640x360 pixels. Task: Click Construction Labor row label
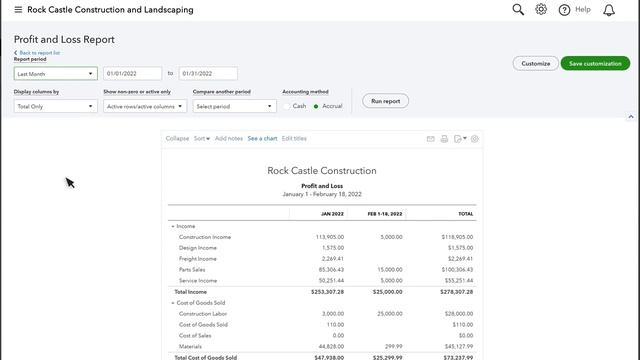[203, 313]
